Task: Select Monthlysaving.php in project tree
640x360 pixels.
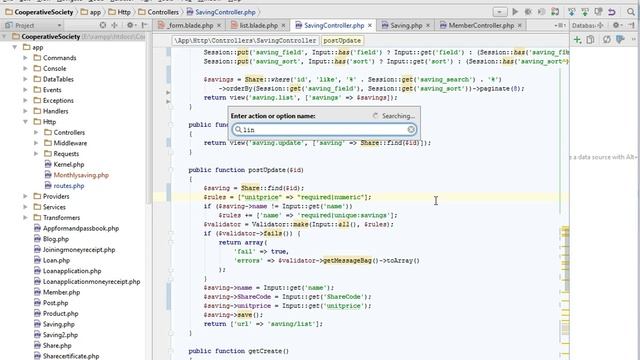Action: pyautogui.click(x=81, y=175)
